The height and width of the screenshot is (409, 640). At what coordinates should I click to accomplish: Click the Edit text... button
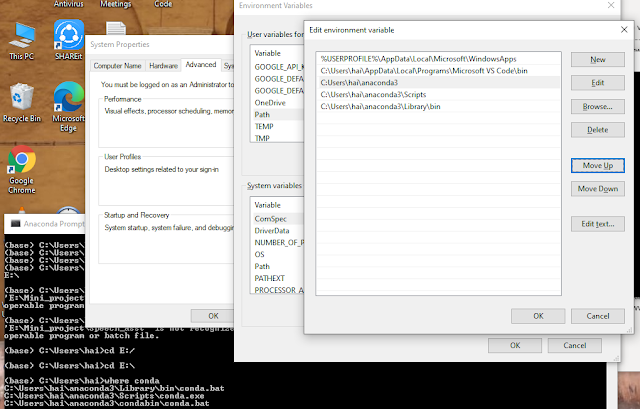coord(598,224)
